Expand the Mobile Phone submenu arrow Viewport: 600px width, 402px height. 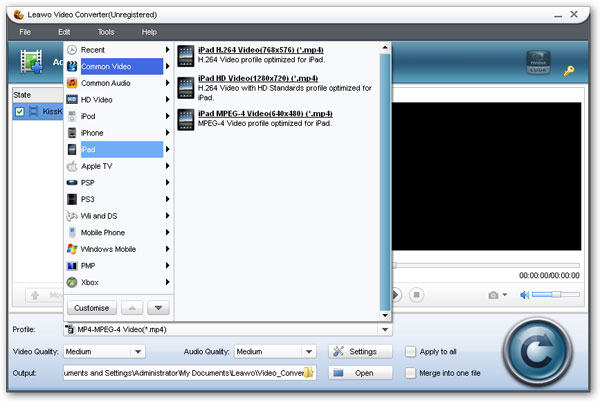168,232
